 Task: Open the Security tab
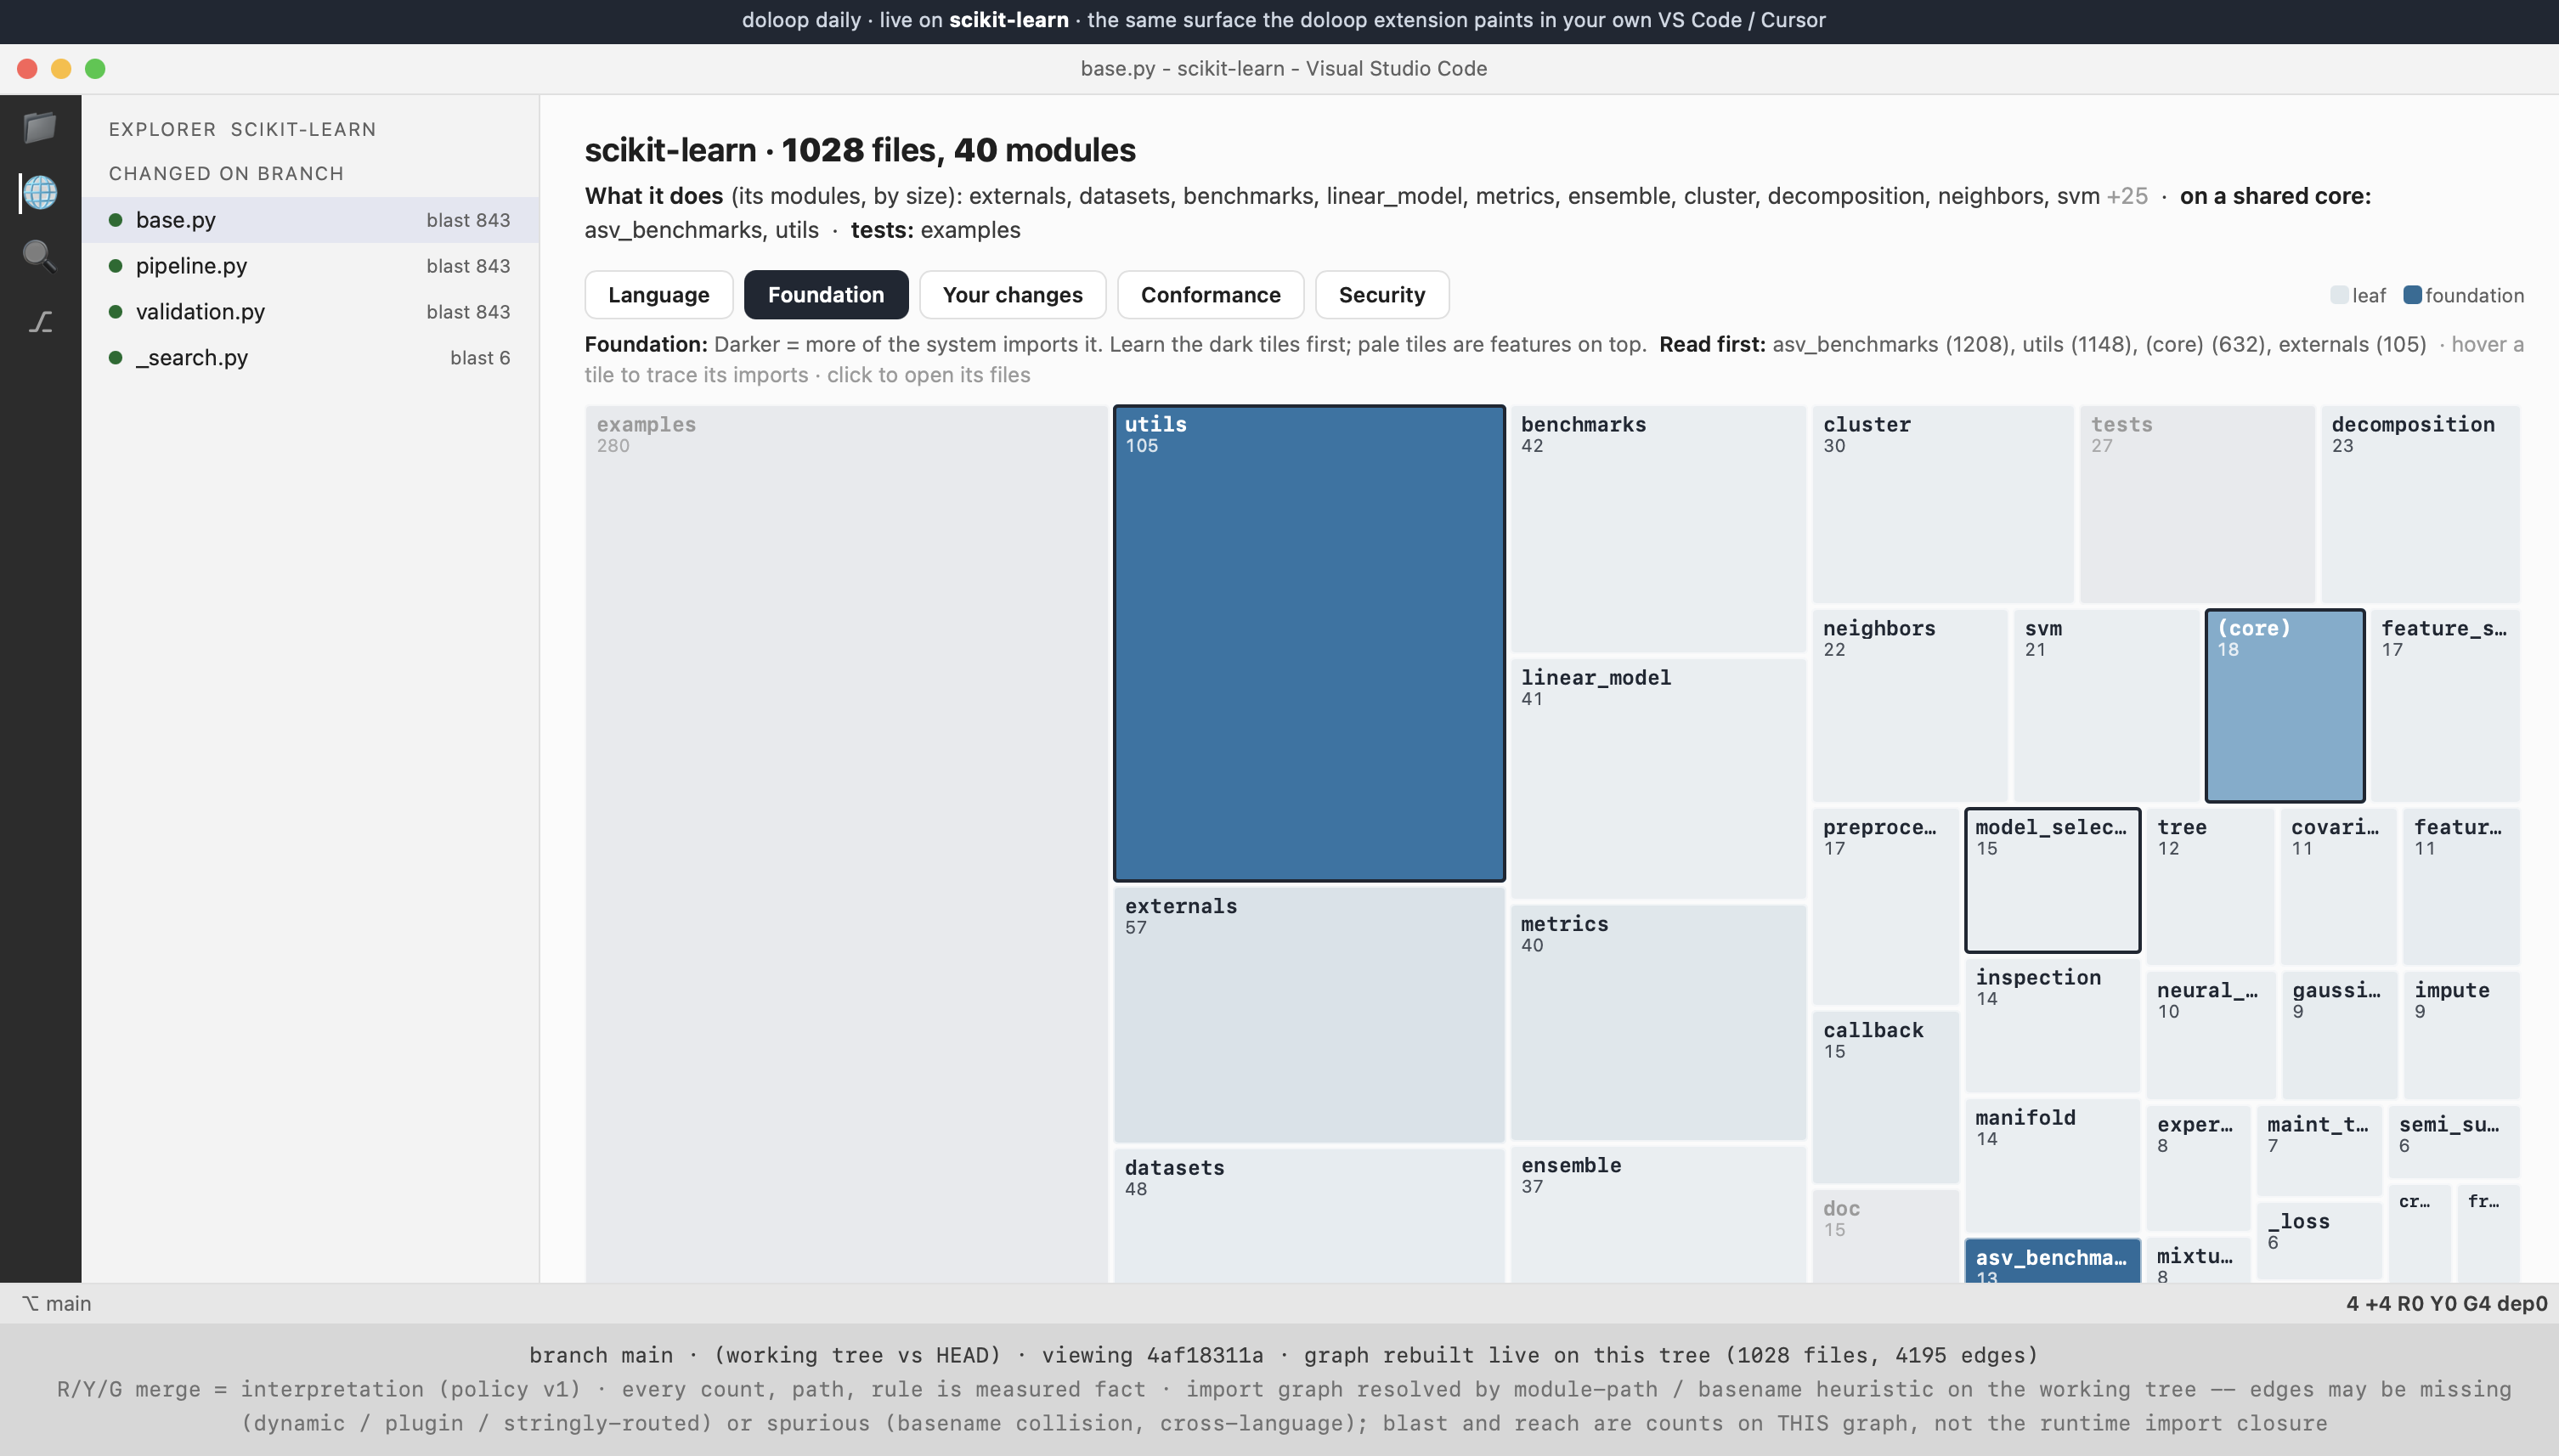point(1381,295)
